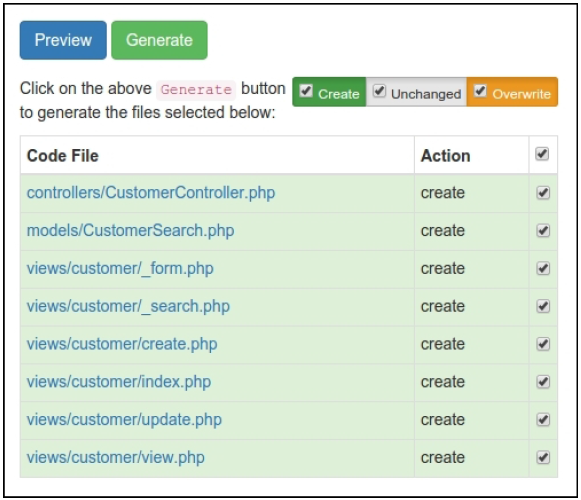Toggle the Create filter checkbox
Viewport: 581px width, 500px height.
coord(306,91)
